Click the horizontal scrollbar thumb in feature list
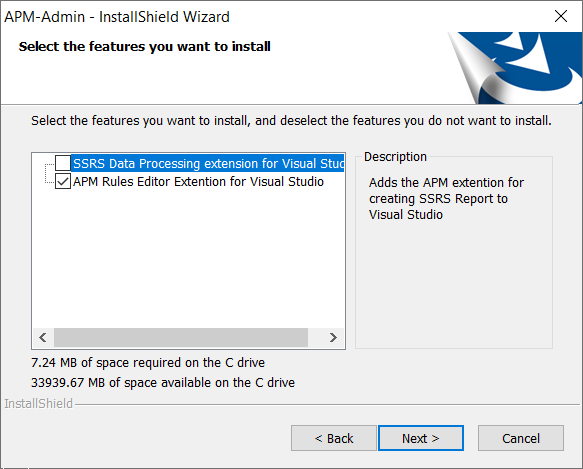Viewport: 583px width, 469px height. 181,337
